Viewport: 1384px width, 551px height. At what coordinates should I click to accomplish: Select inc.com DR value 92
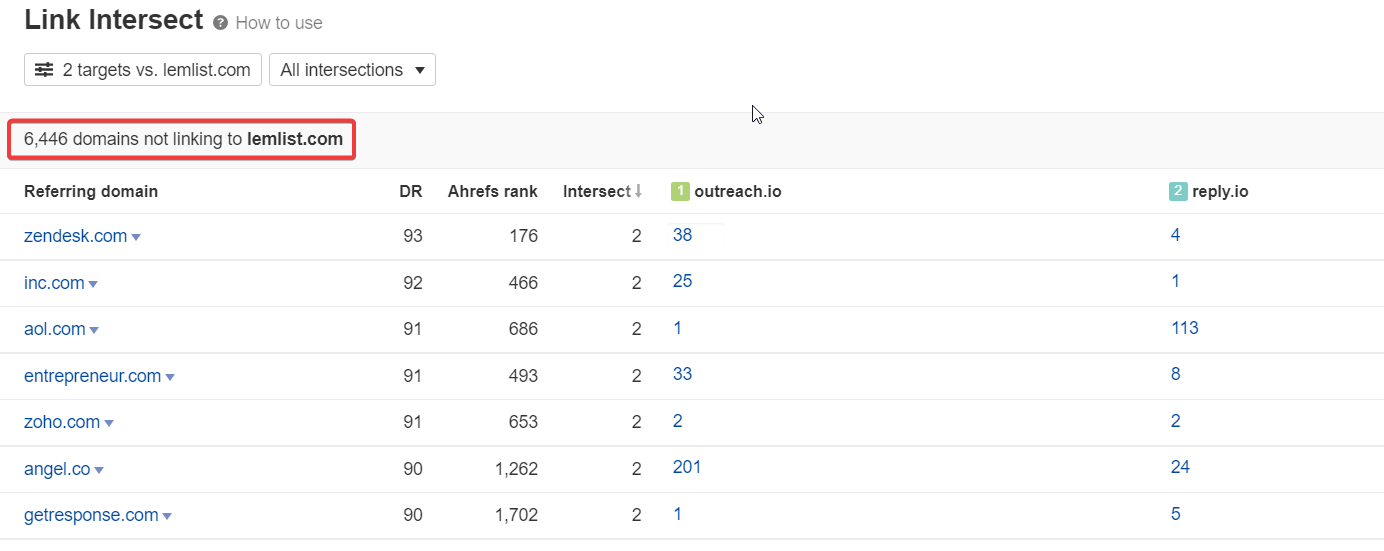pos(412,283)
